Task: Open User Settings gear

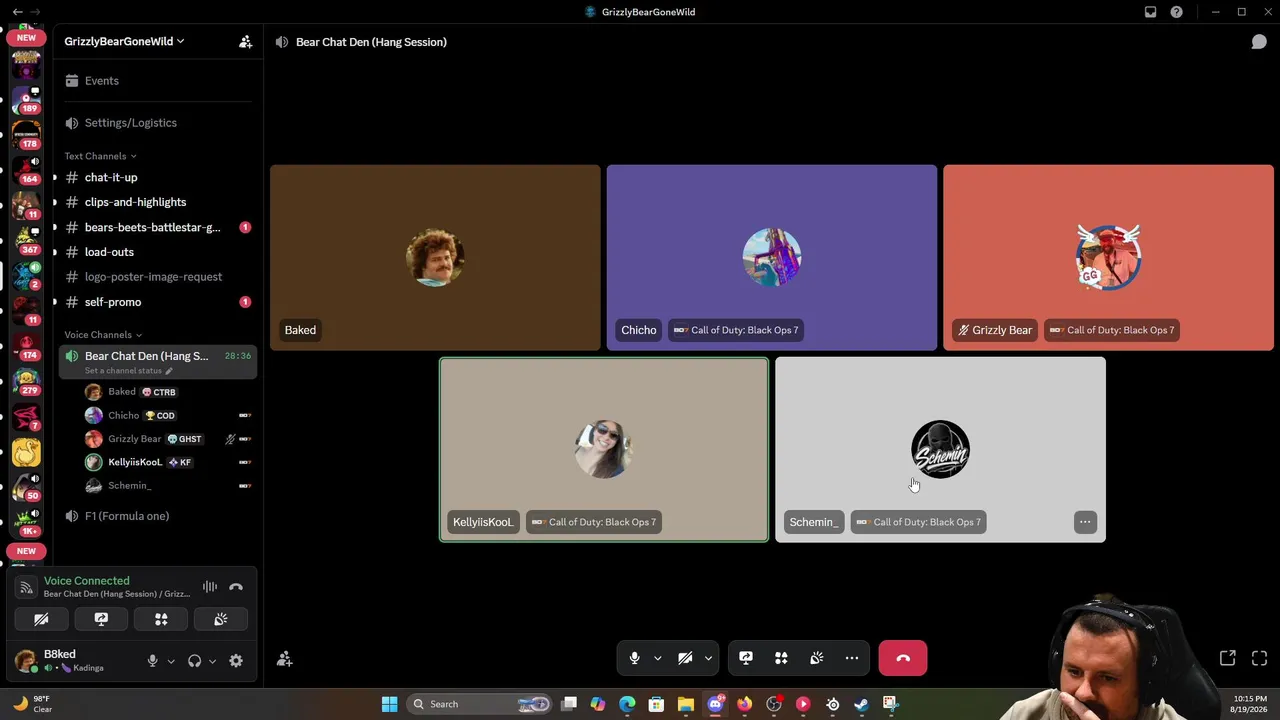Action: pos(236,661)
